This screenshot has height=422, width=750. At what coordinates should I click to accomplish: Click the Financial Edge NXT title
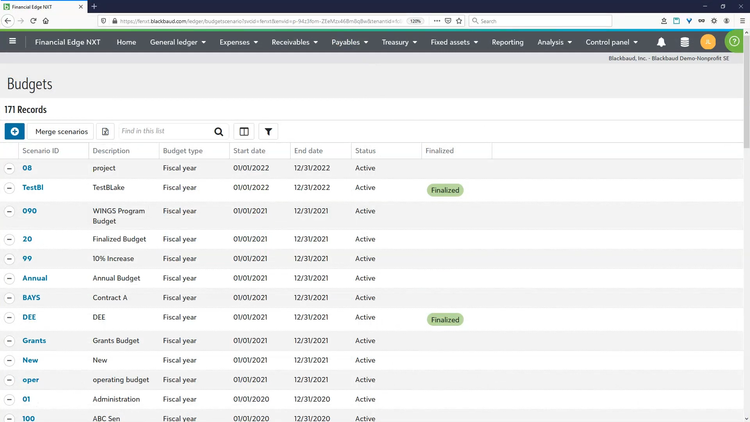[67, 42]
